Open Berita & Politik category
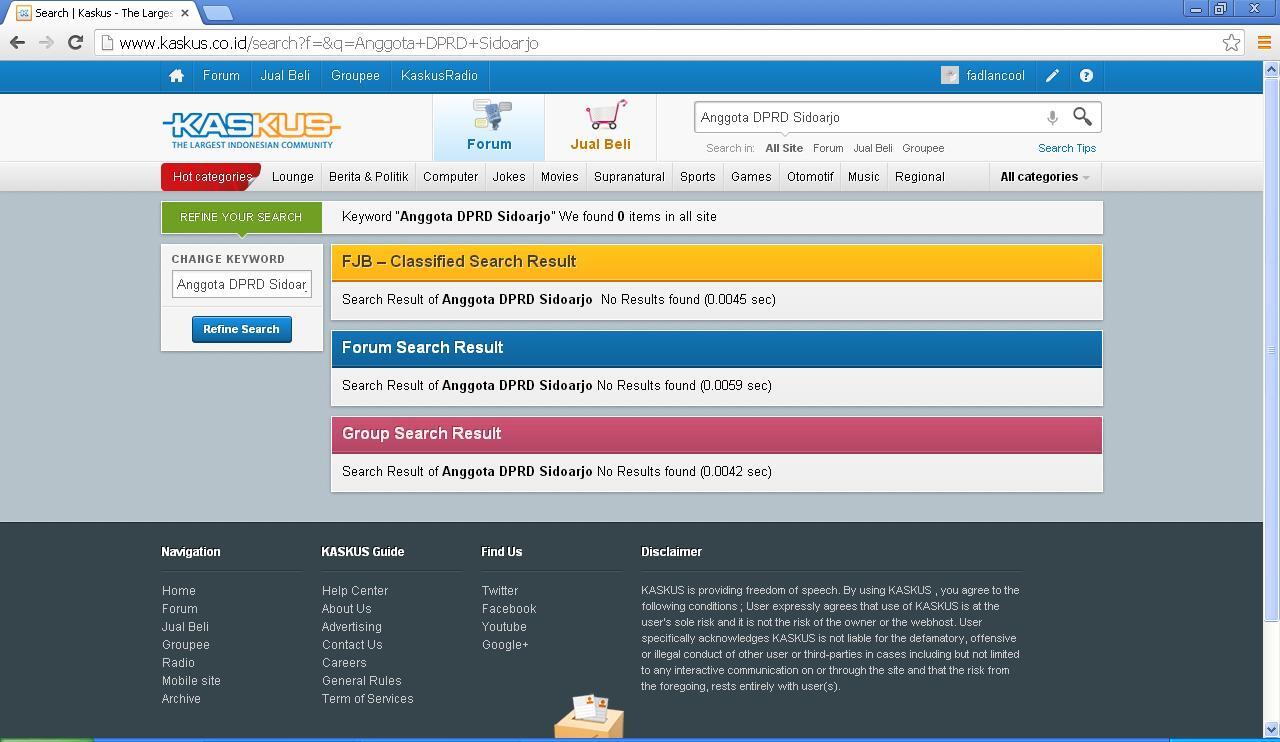 pos(368,177)
